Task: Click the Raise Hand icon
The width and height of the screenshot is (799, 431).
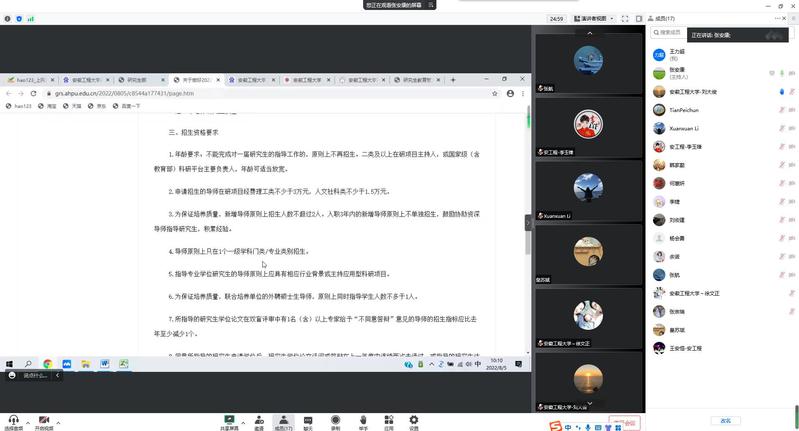Action: 364,421
